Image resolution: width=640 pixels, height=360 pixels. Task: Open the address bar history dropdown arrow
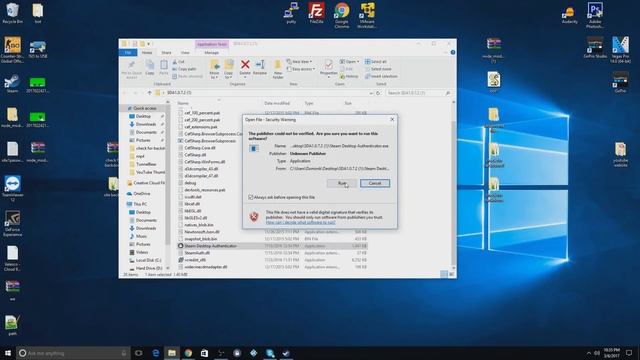pyautogui.click(x=371, y=93)
